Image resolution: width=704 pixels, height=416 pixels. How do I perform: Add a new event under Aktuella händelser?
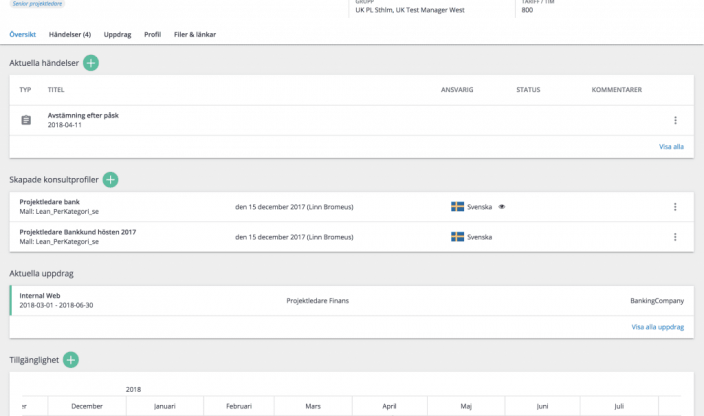click(91, 63)
